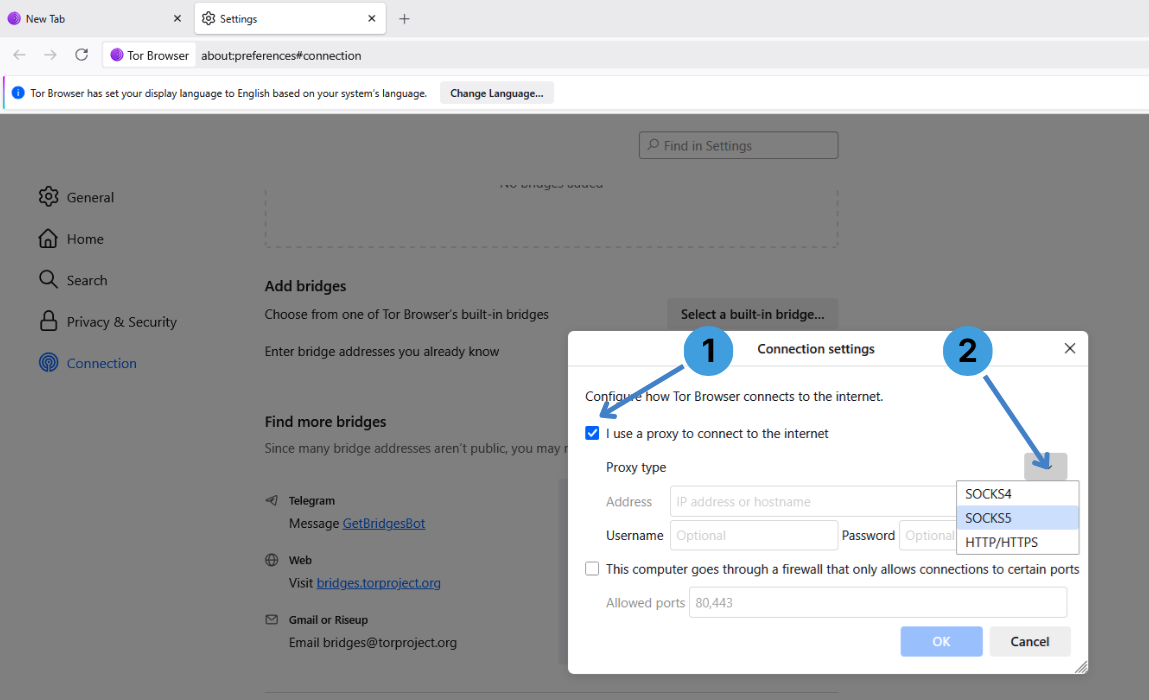Open the GetBridgesBot link
Screen dimensions: 1149x700
pos(384,523)
